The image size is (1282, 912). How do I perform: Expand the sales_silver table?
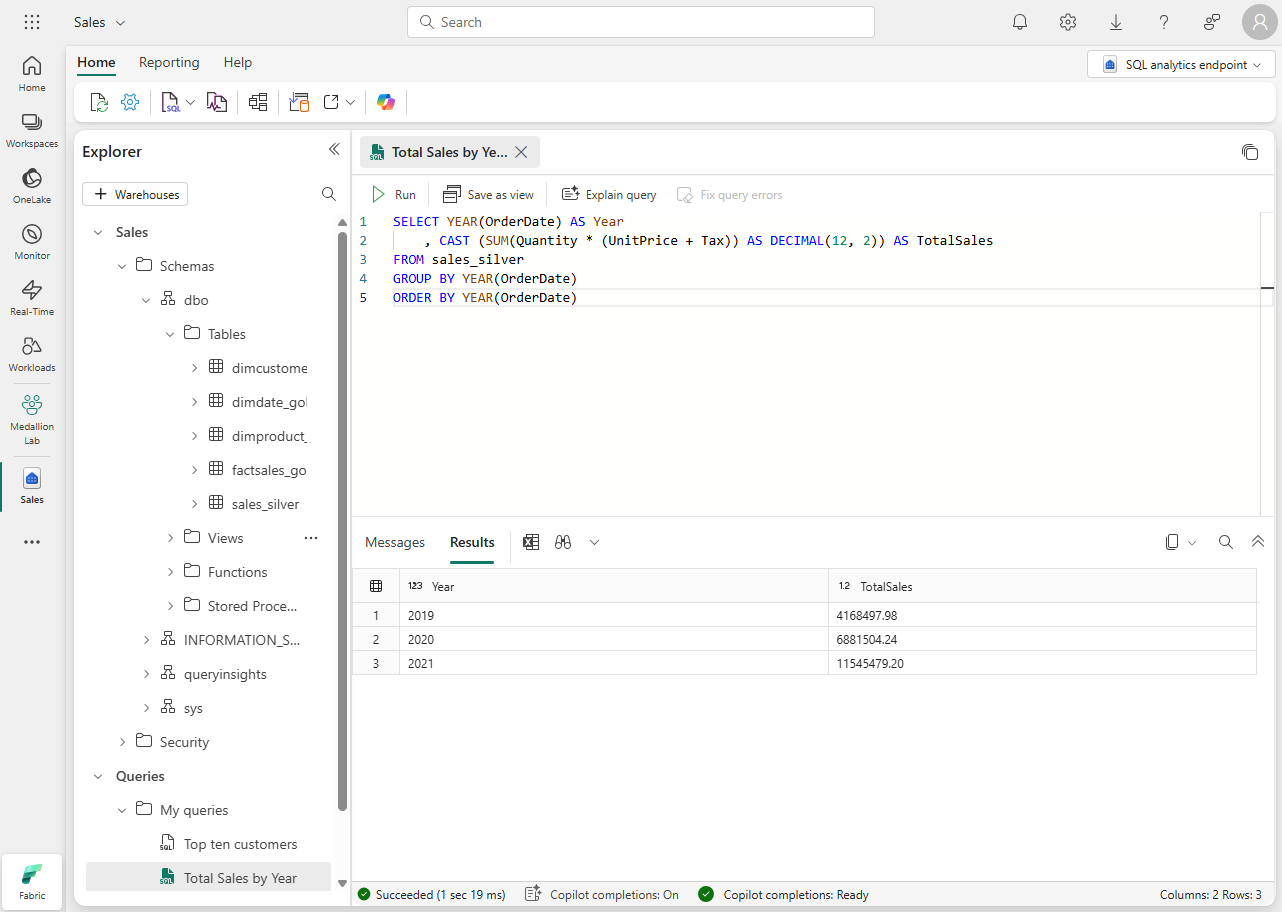coord(193,503)
